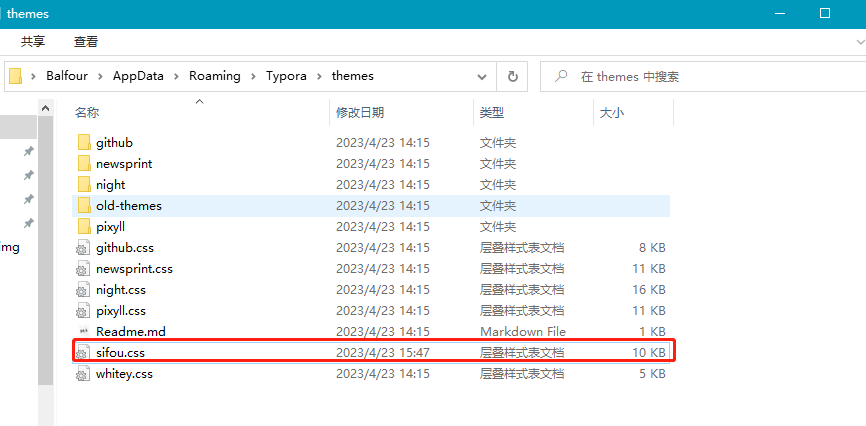
Task: Click Markdown File type of Readme.md
Action: pyautogui.click(x=523, y=332)
